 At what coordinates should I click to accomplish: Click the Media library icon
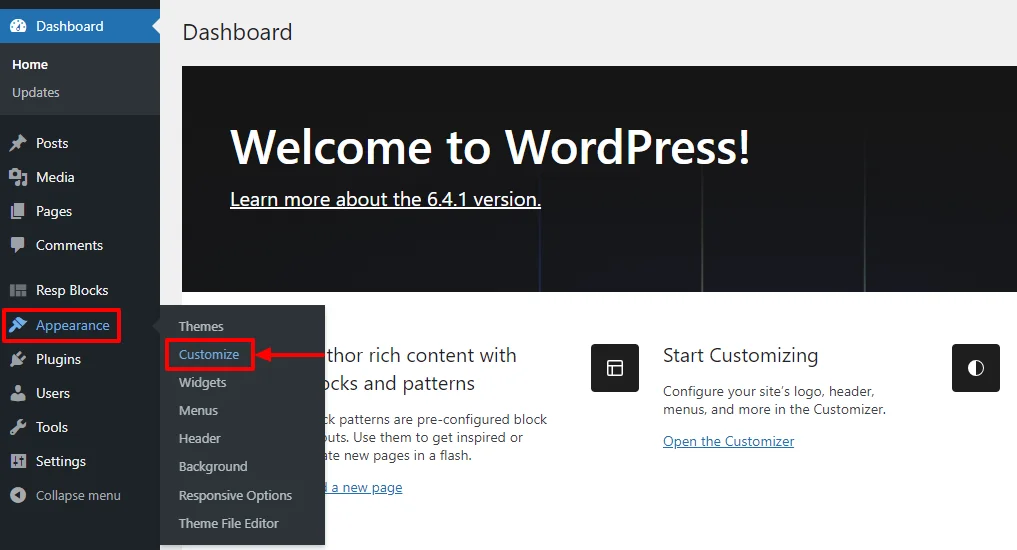pos(18,177)
